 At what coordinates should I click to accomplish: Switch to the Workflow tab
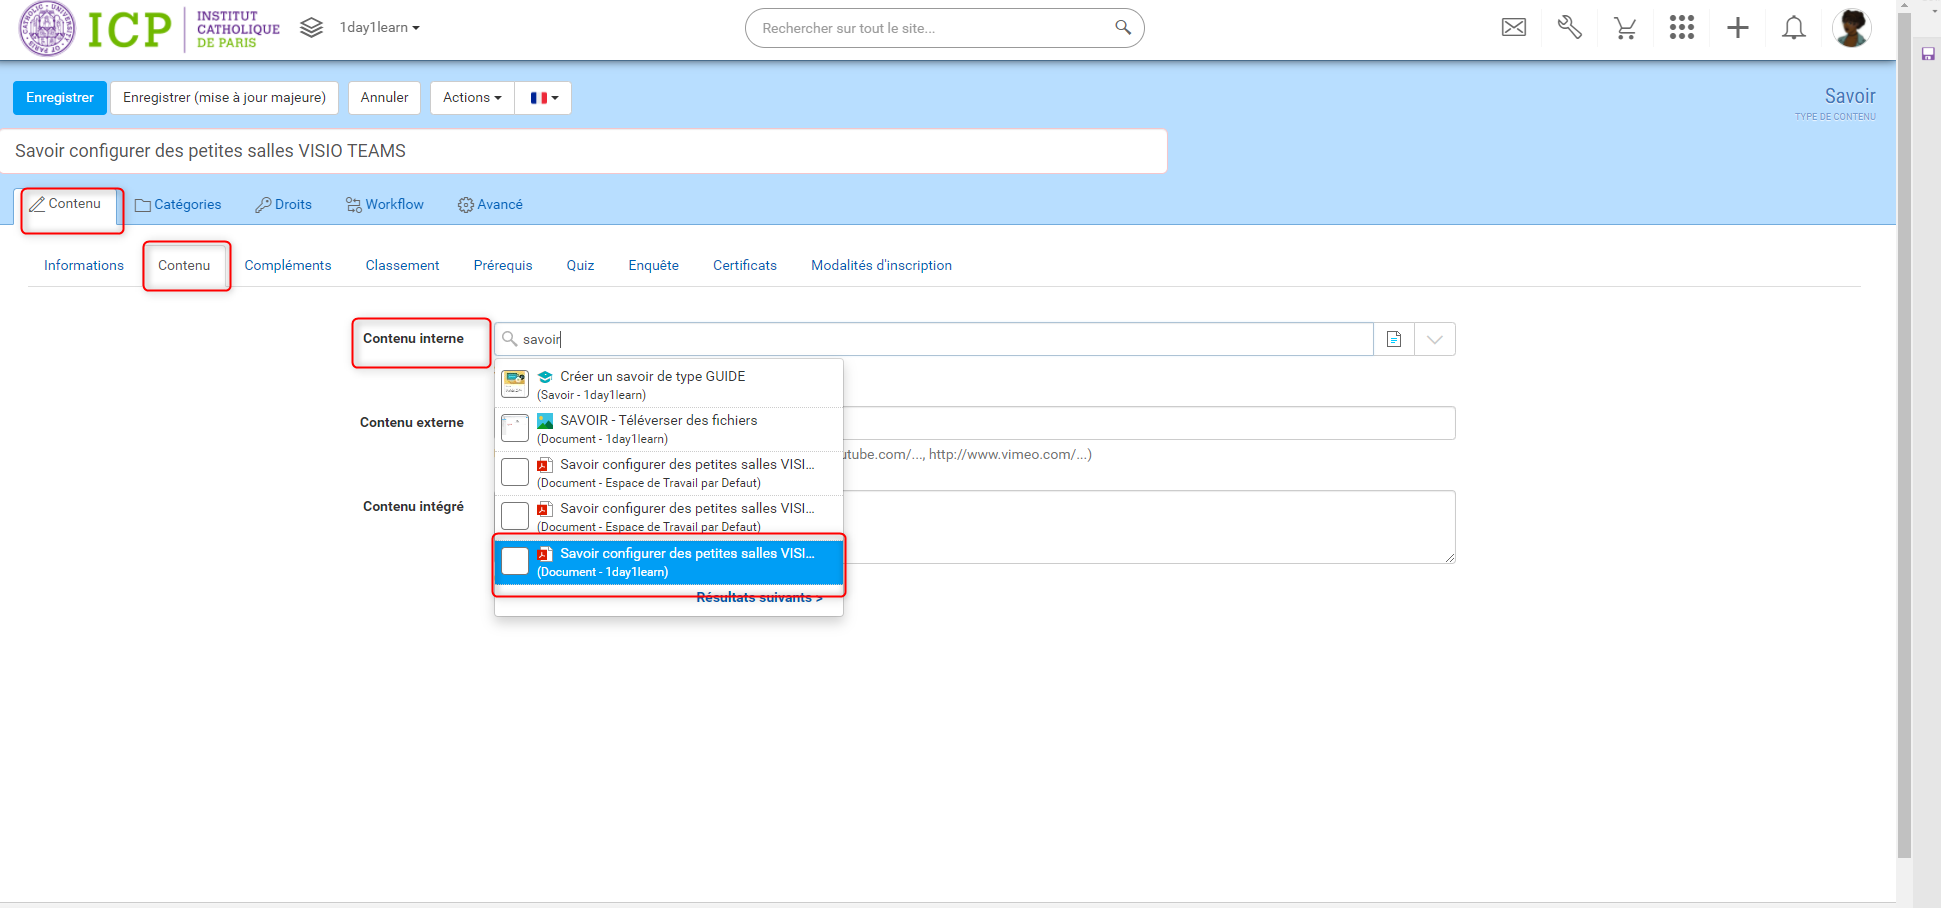[x=385, y=204]
